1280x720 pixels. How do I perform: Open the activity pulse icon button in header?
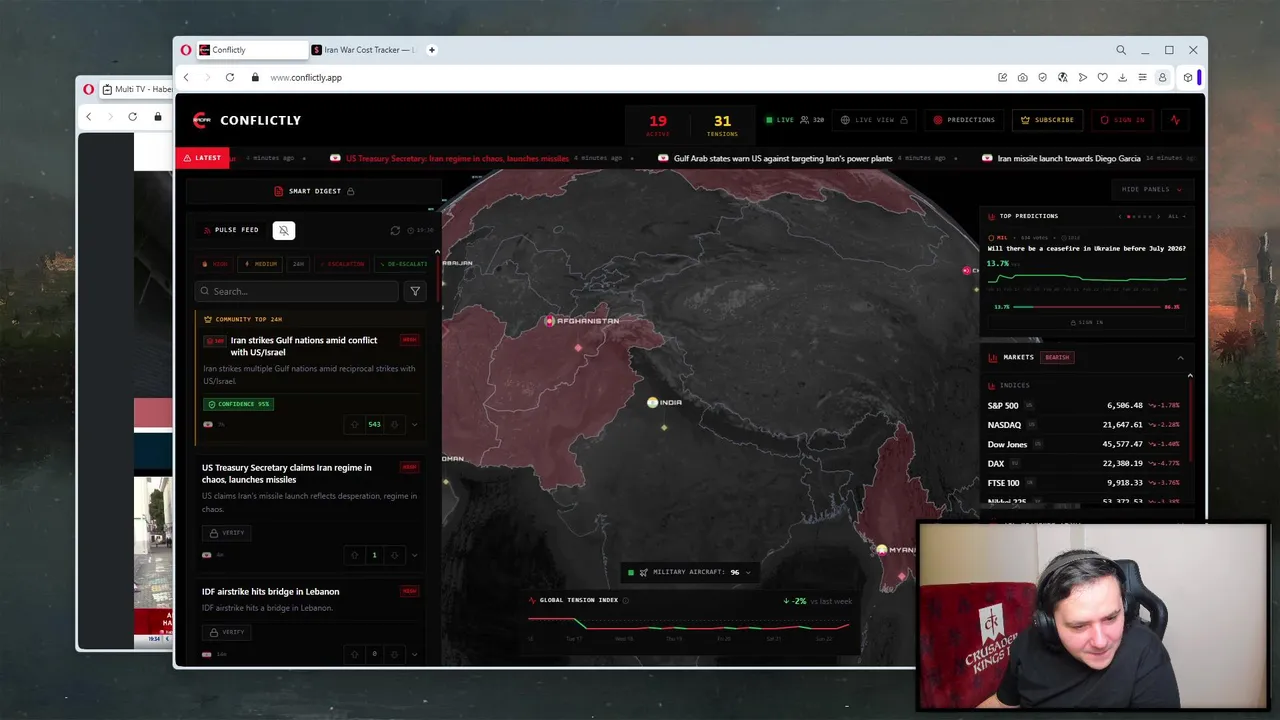click(x=1175, y=120)
